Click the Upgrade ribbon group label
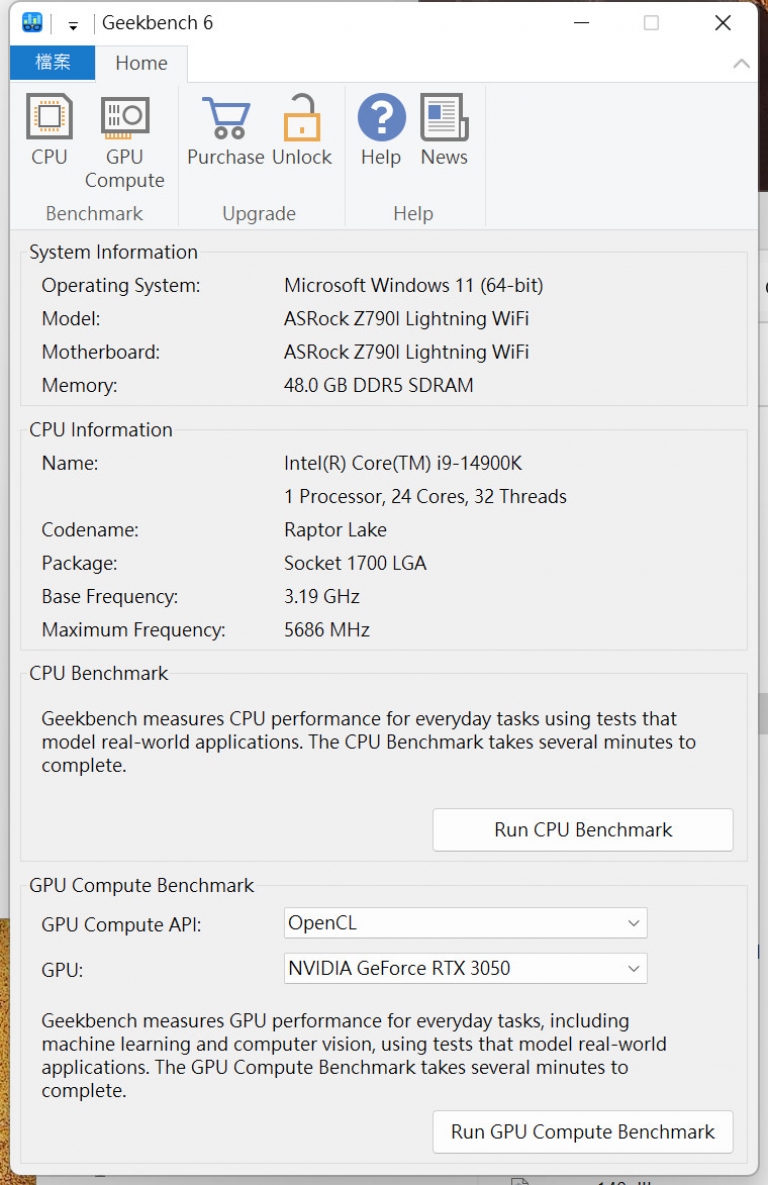The height and width of the screenshot is (1185, 768). 259,214
